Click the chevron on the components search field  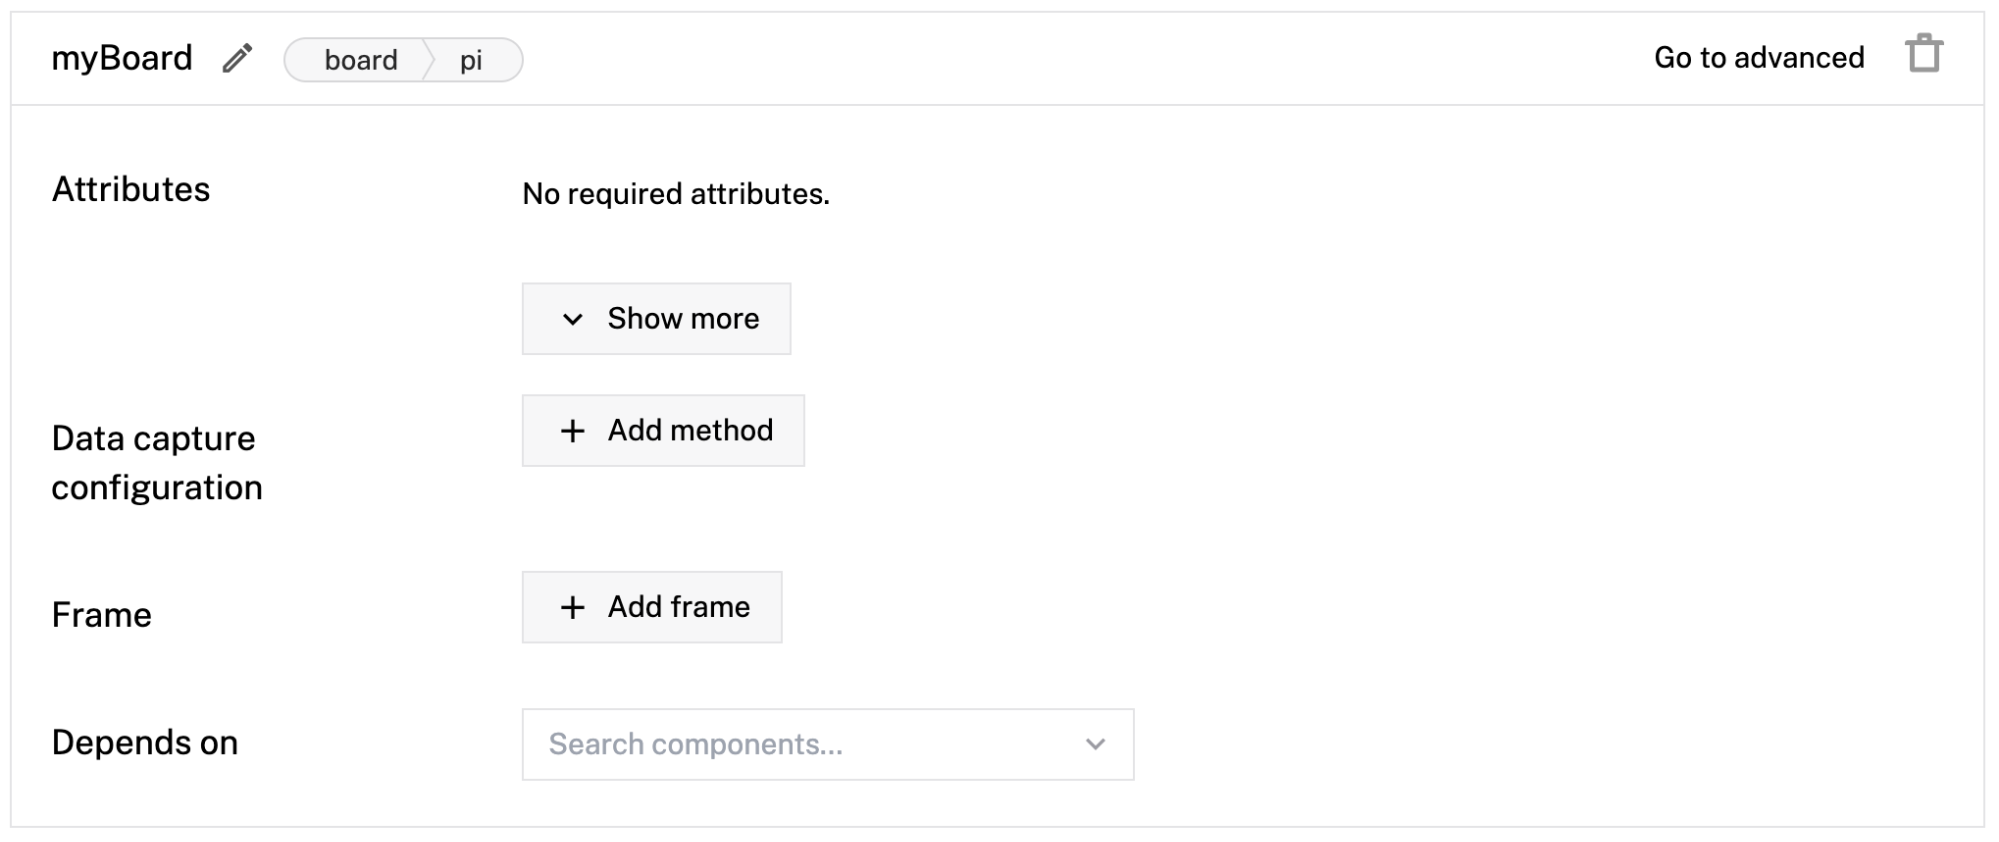(1095, 743)
